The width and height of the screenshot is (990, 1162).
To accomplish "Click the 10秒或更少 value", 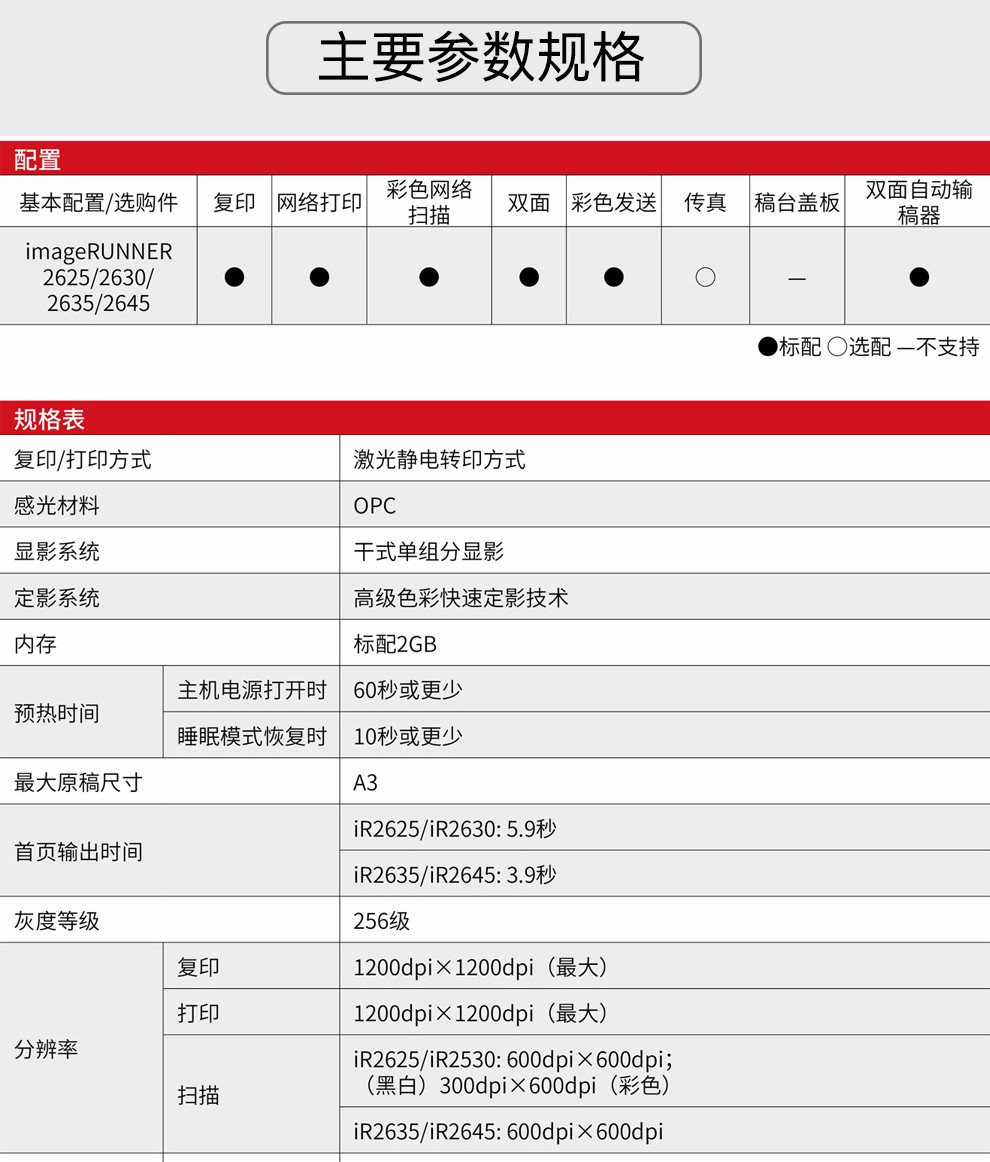I will pos(408,736).
